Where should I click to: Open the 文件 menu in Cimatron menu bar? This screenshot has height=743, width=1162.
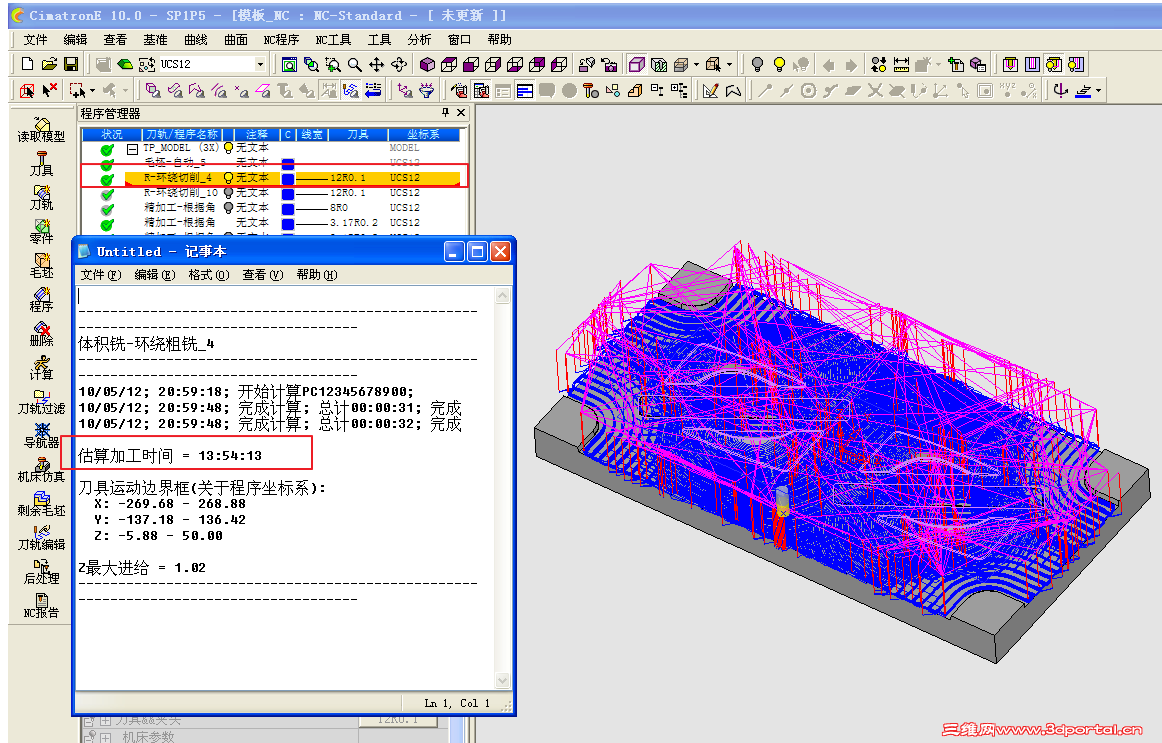point(35,40)
